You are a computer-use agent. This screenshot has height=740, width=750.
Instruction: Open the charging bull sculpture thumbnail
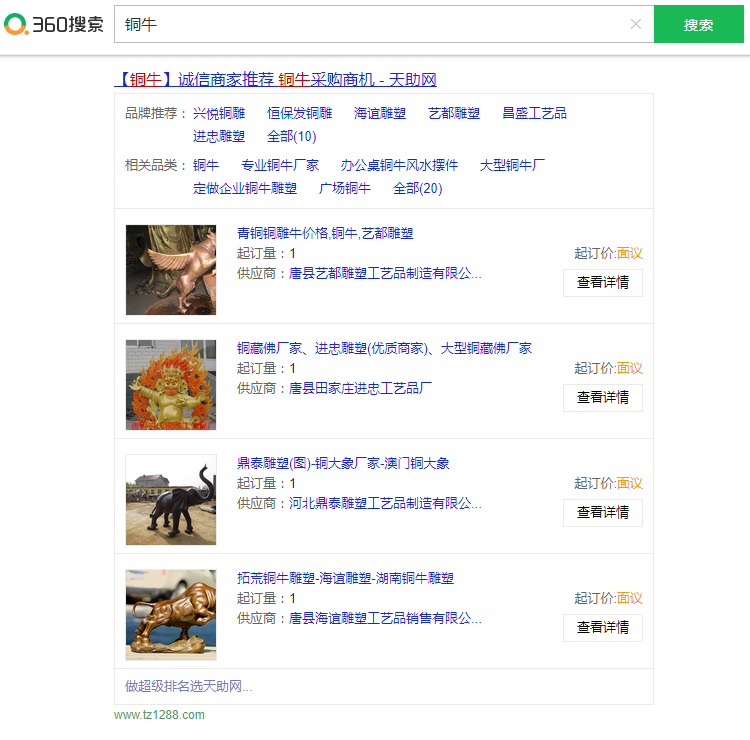[x=171, y=615]
